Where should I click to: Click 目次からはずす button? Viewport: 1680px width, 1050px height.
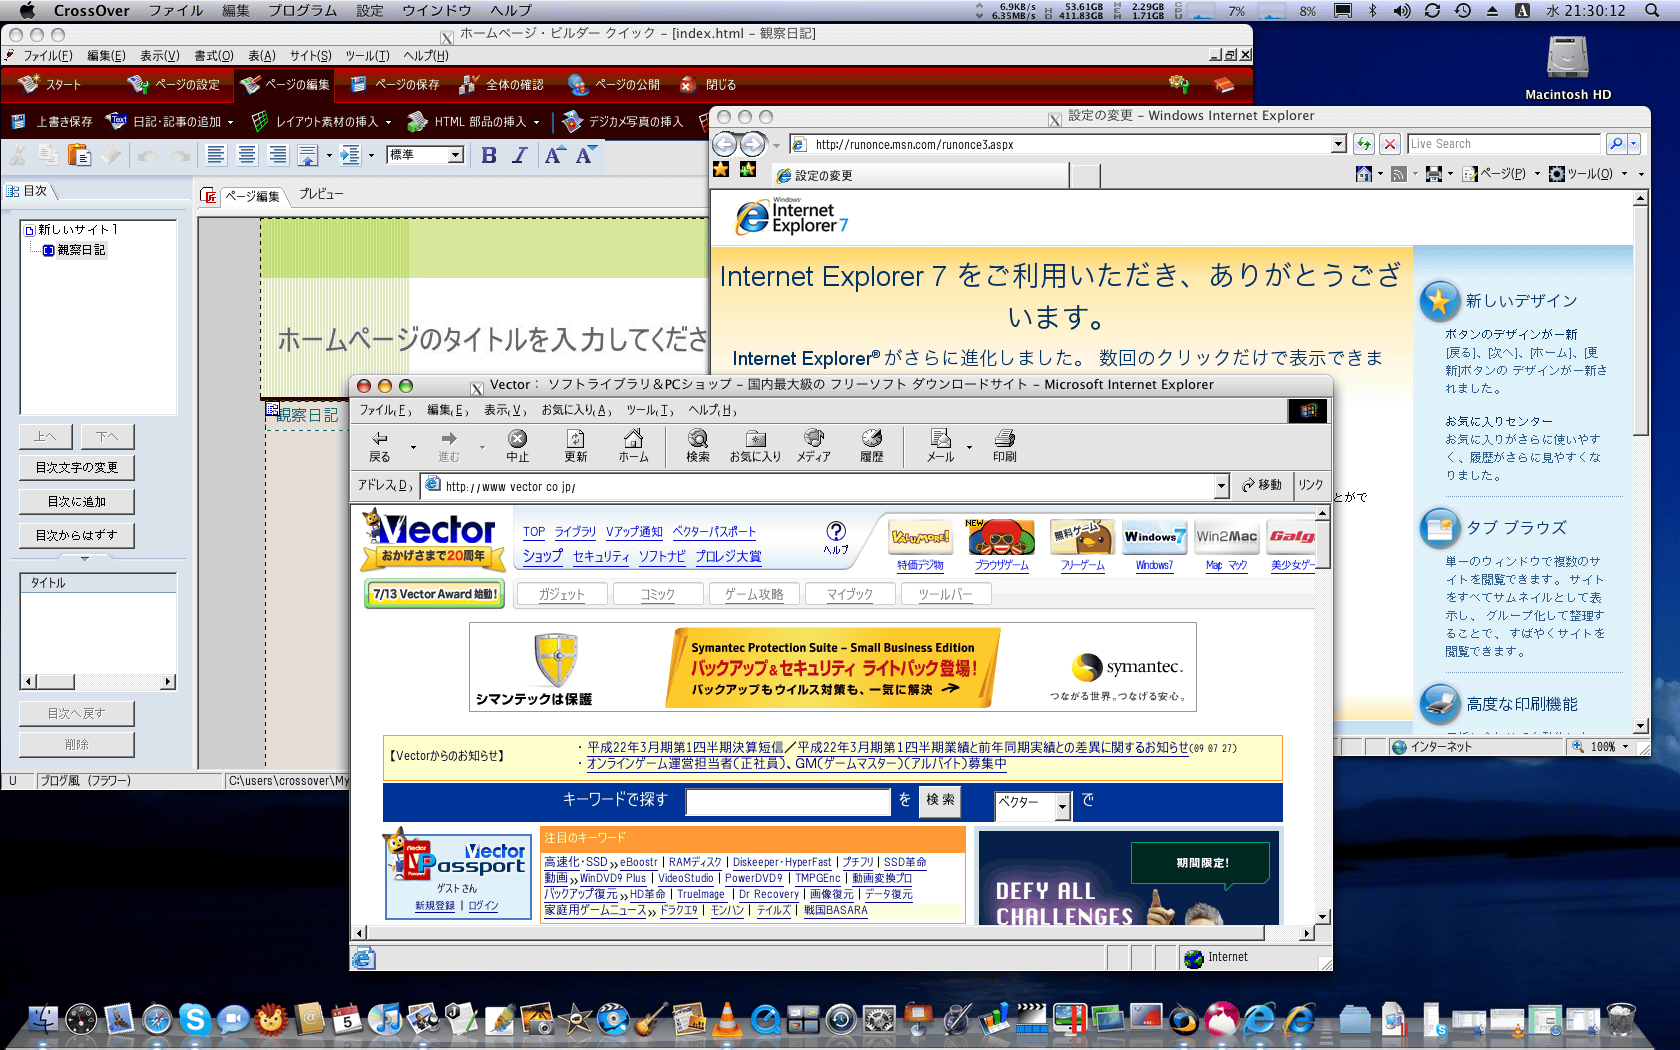77,535
